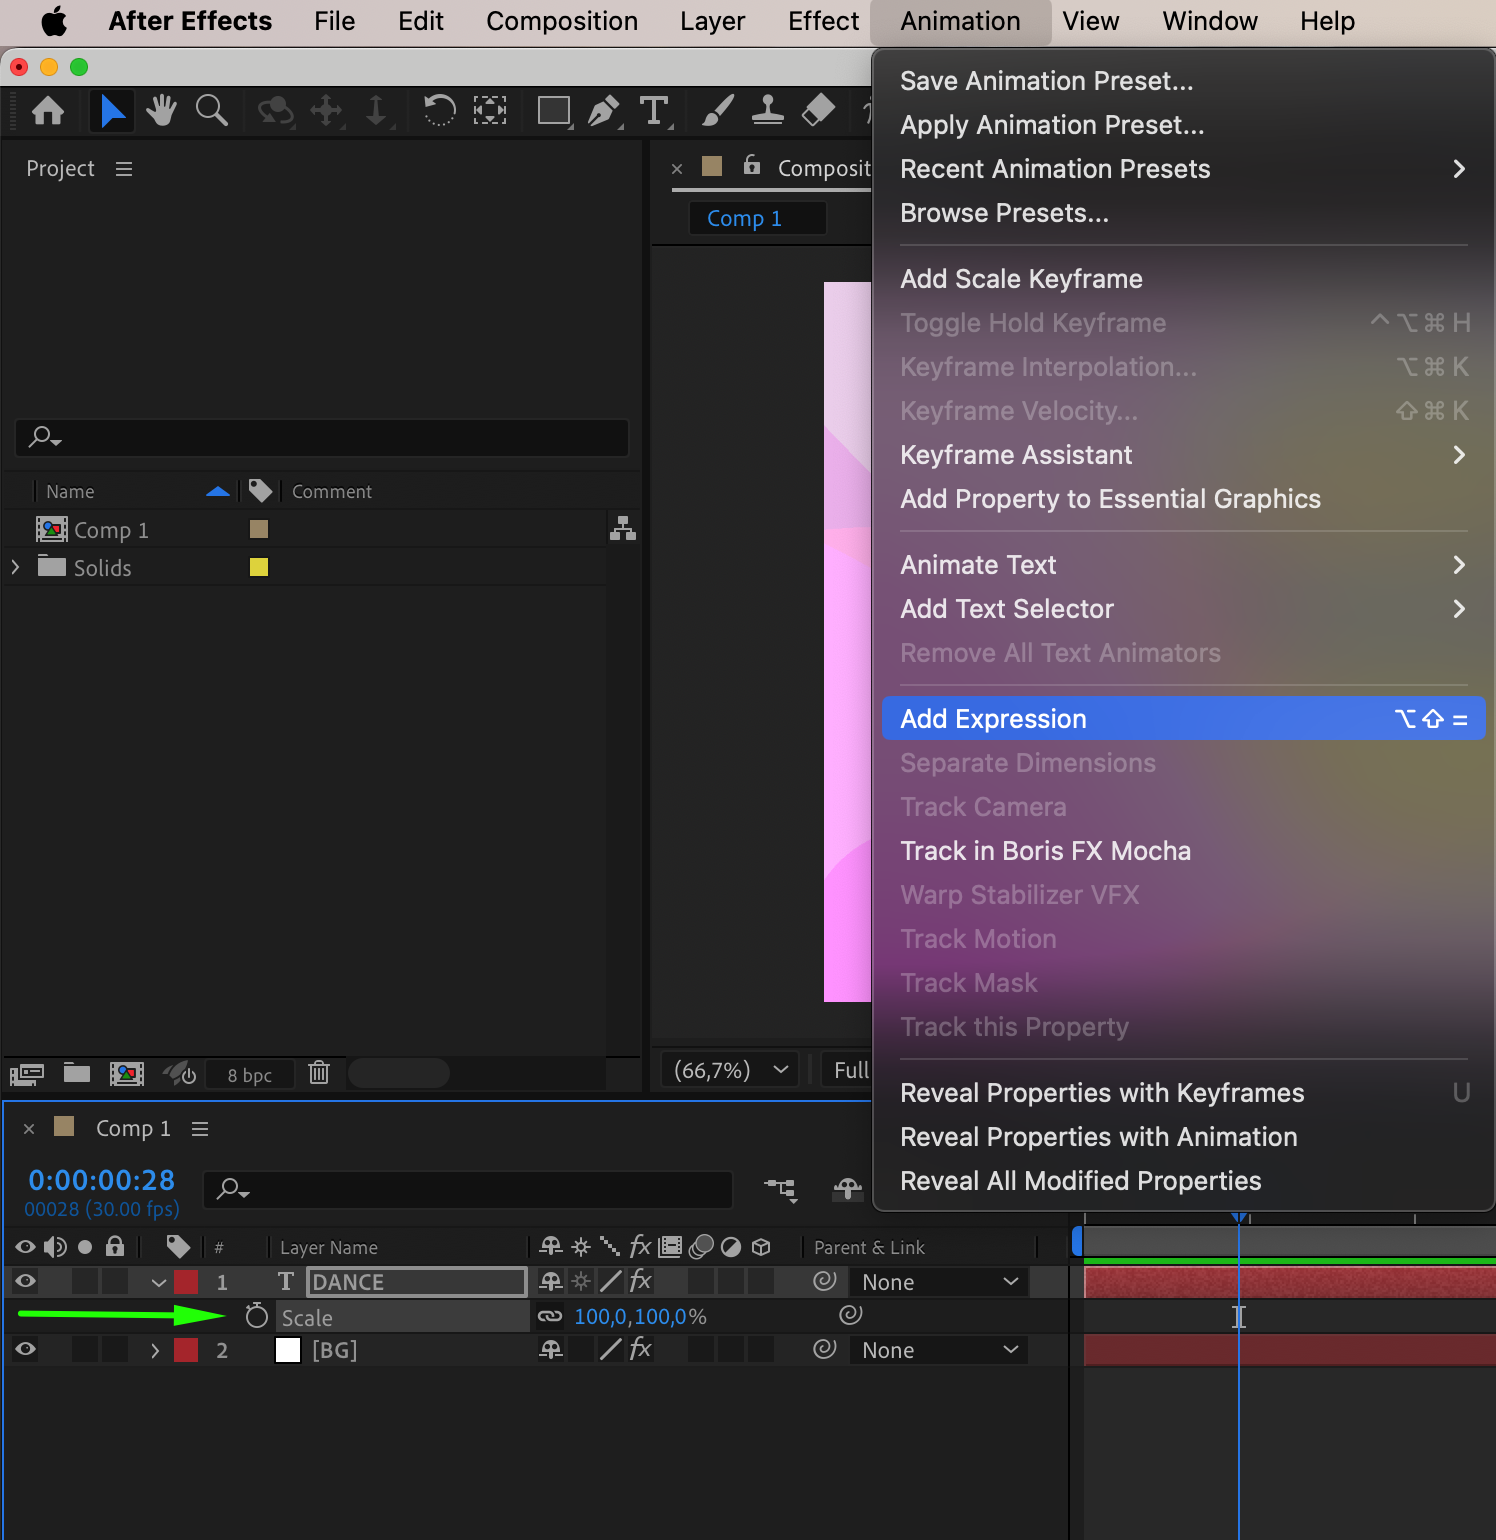Click the DANCE layer parent pick whip
The width and height of the screenshot is (1496, 1540).
(x=824, y=1281)
